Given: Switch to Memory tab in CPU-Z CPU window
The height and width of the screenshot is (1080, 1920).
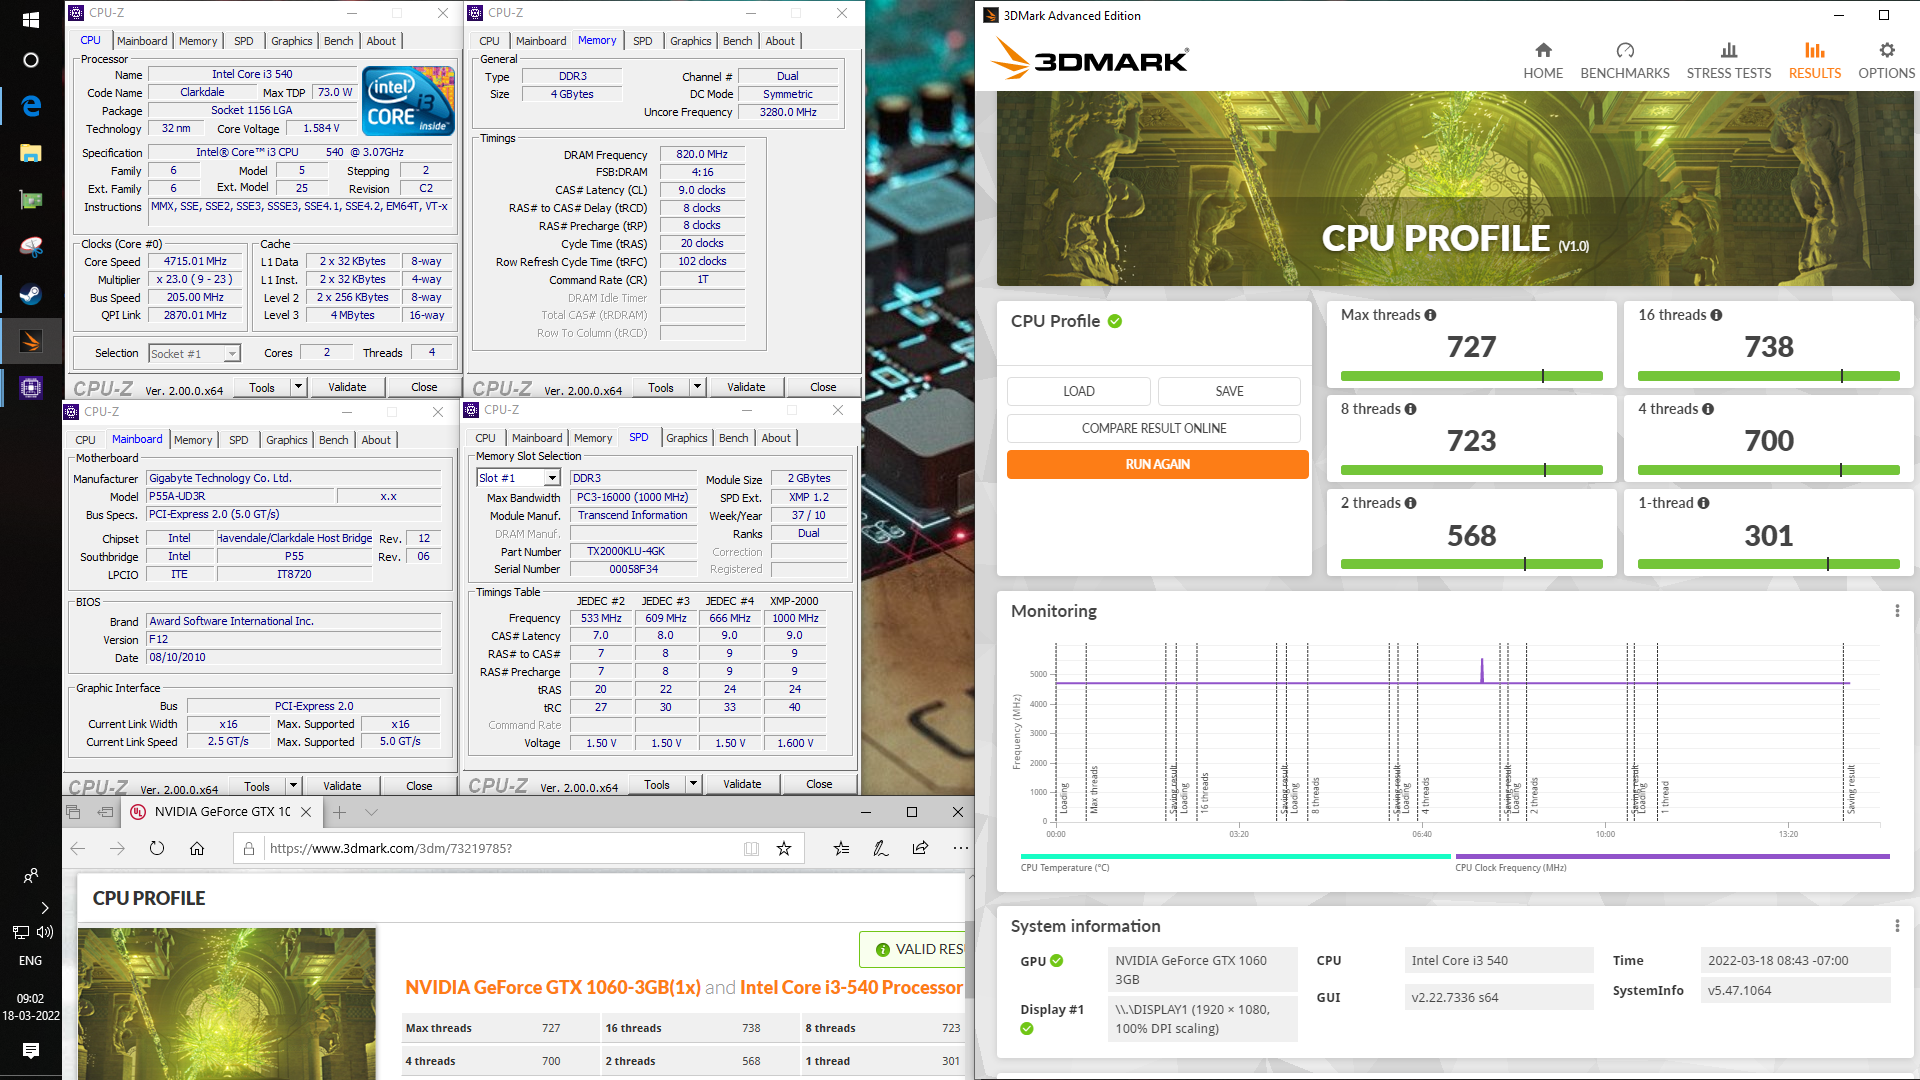Looking at the screenshot, I should coord(198,41).
